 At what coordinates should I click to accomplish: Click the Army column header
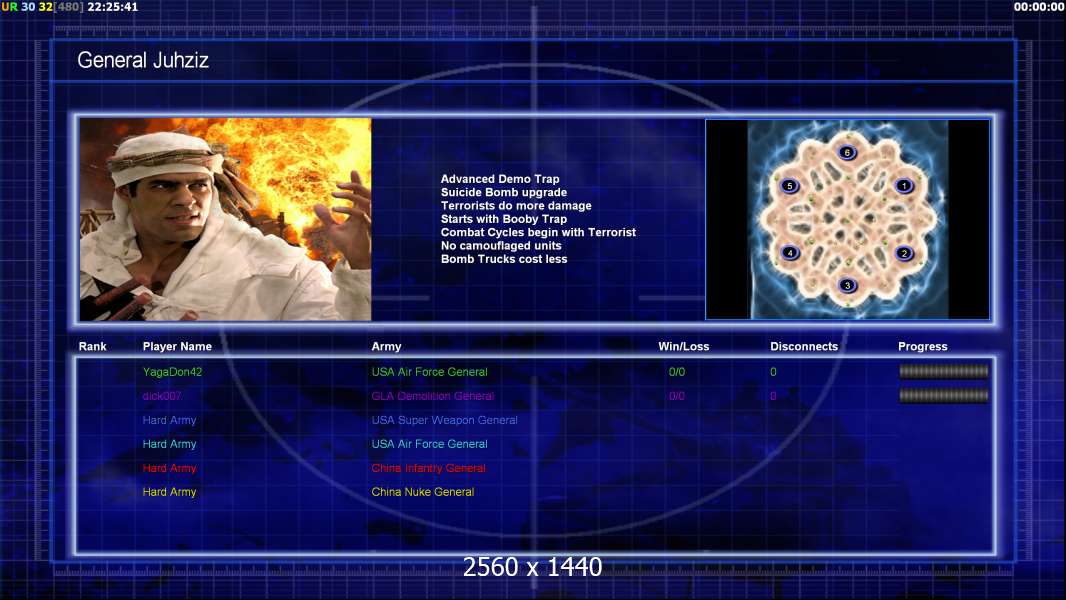386,347
